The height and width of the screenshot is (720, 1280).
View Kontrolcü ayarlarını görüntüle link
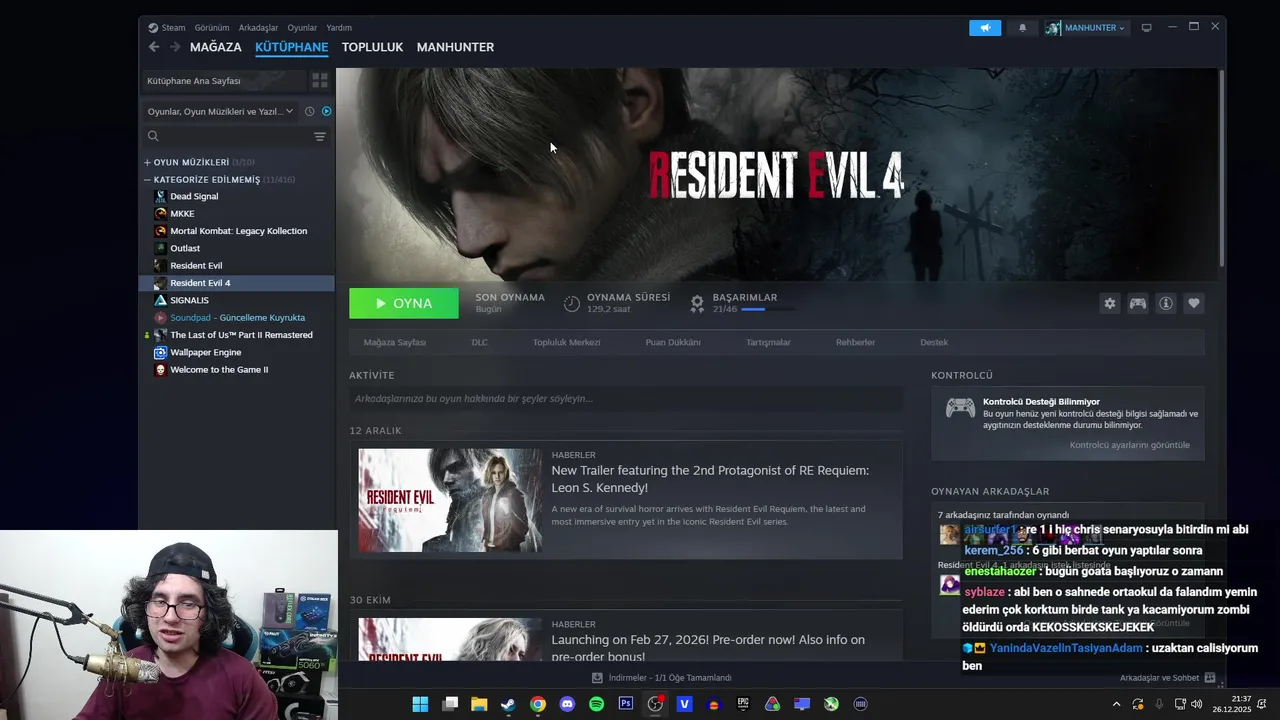[x=1130, y=445]
